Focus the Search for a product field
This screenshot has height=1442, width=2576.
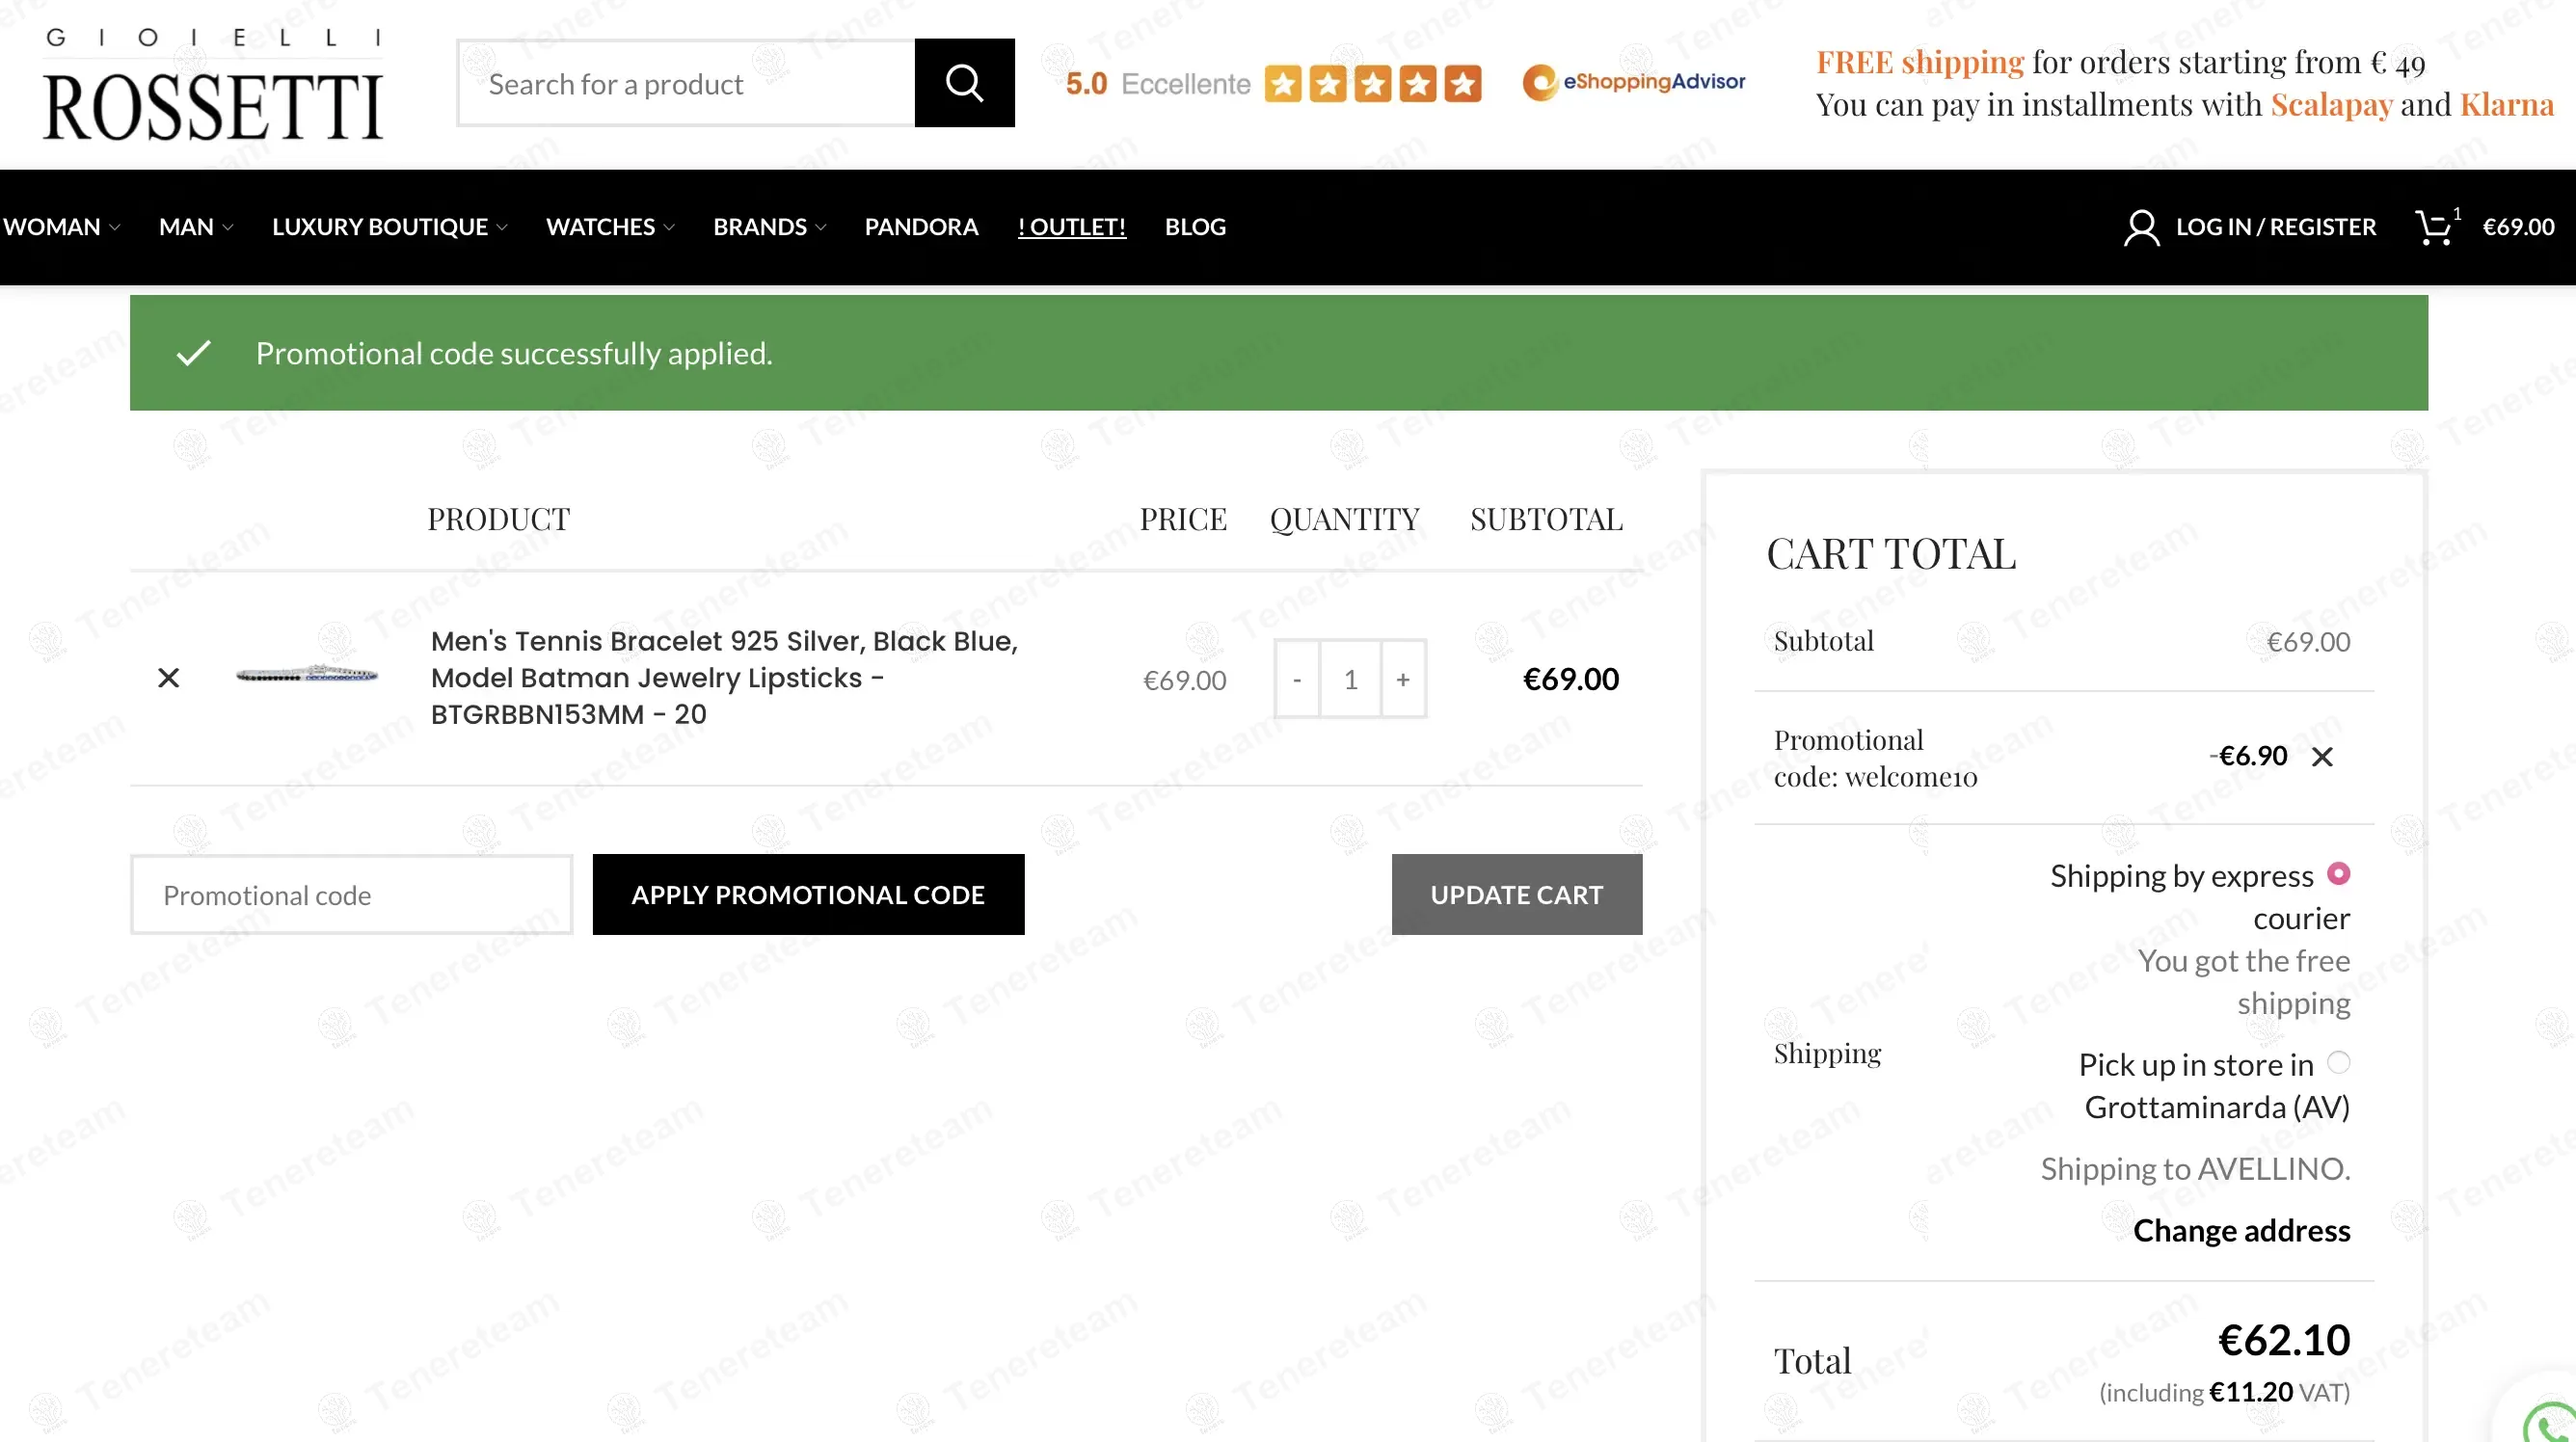pyautogui.click(x=686, y=83)
